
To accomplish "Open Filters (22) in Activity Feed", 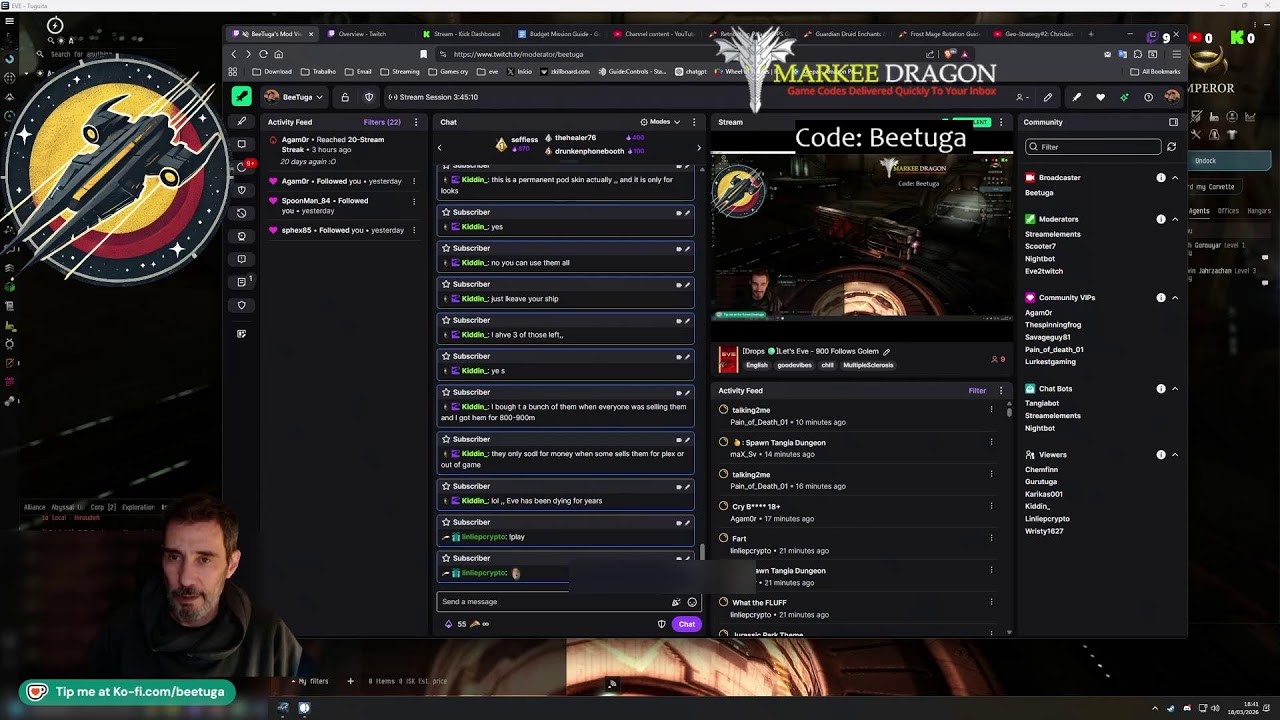I will [382, 122].
